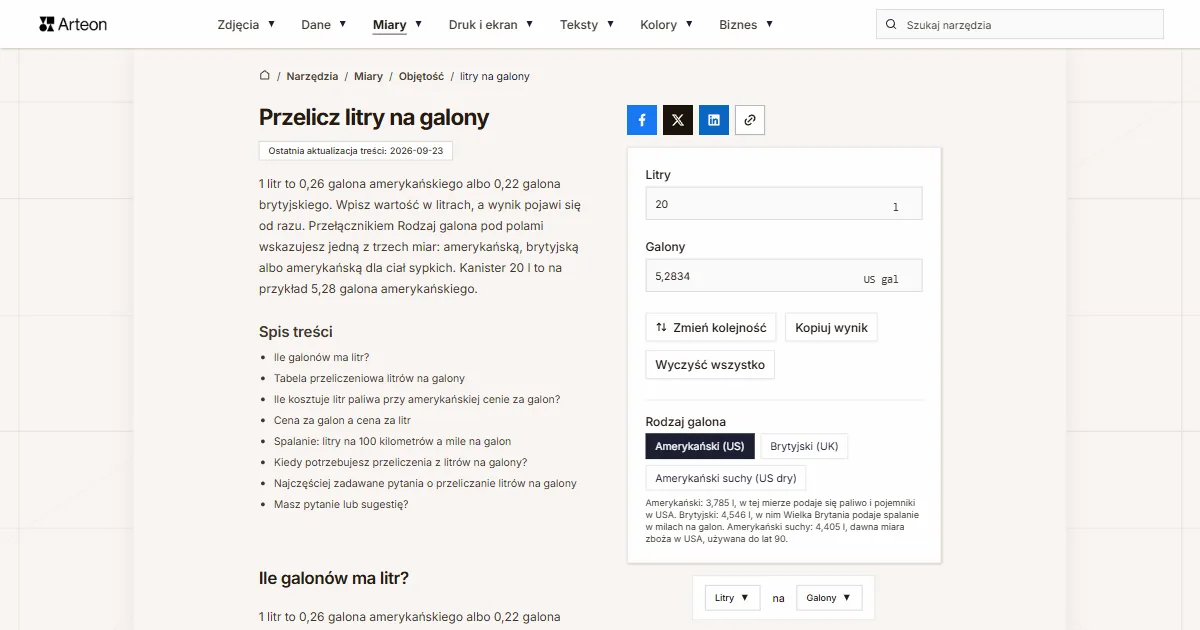Click Kopiuj wynik button

point(832,327)
